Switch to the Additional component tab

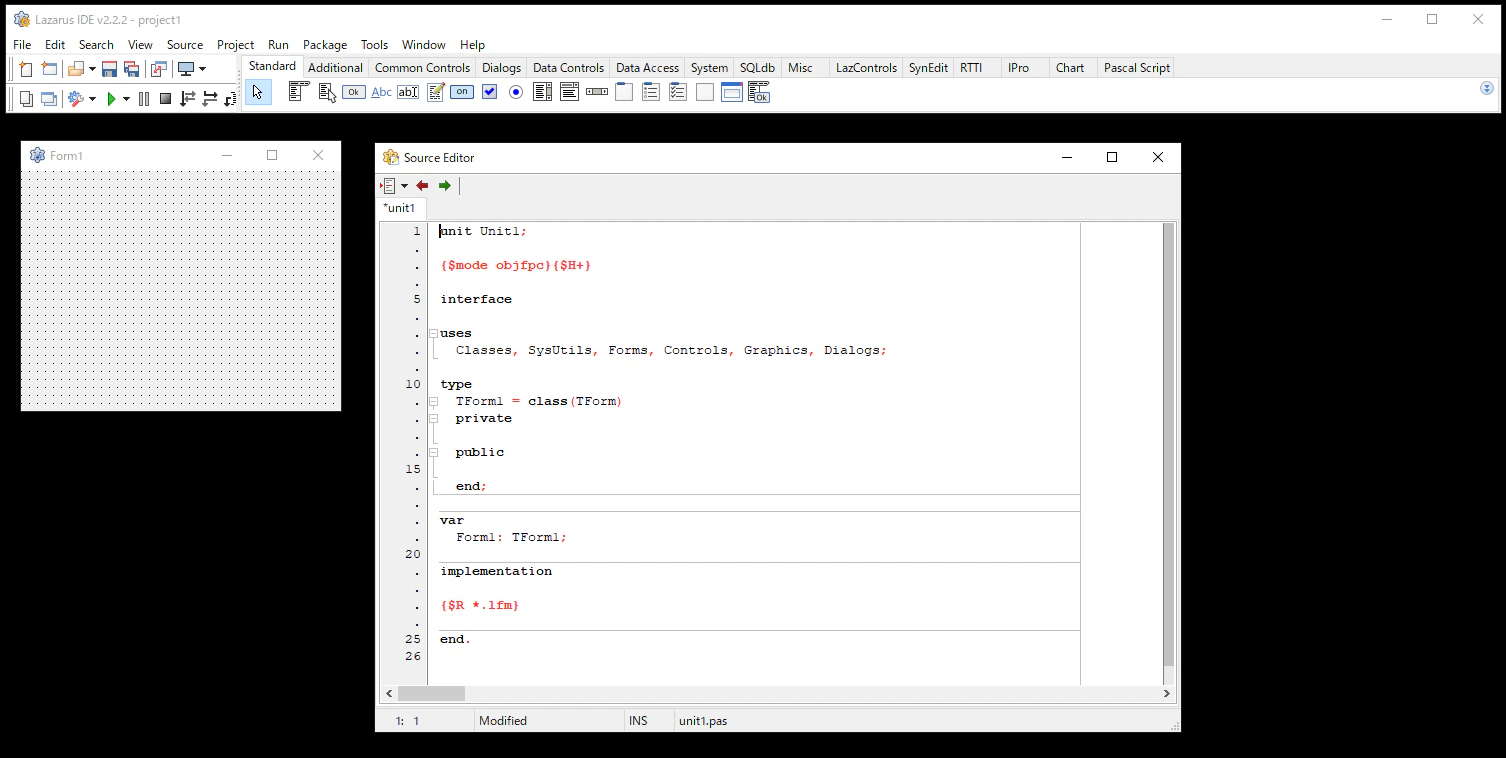[x=335, y=68]
